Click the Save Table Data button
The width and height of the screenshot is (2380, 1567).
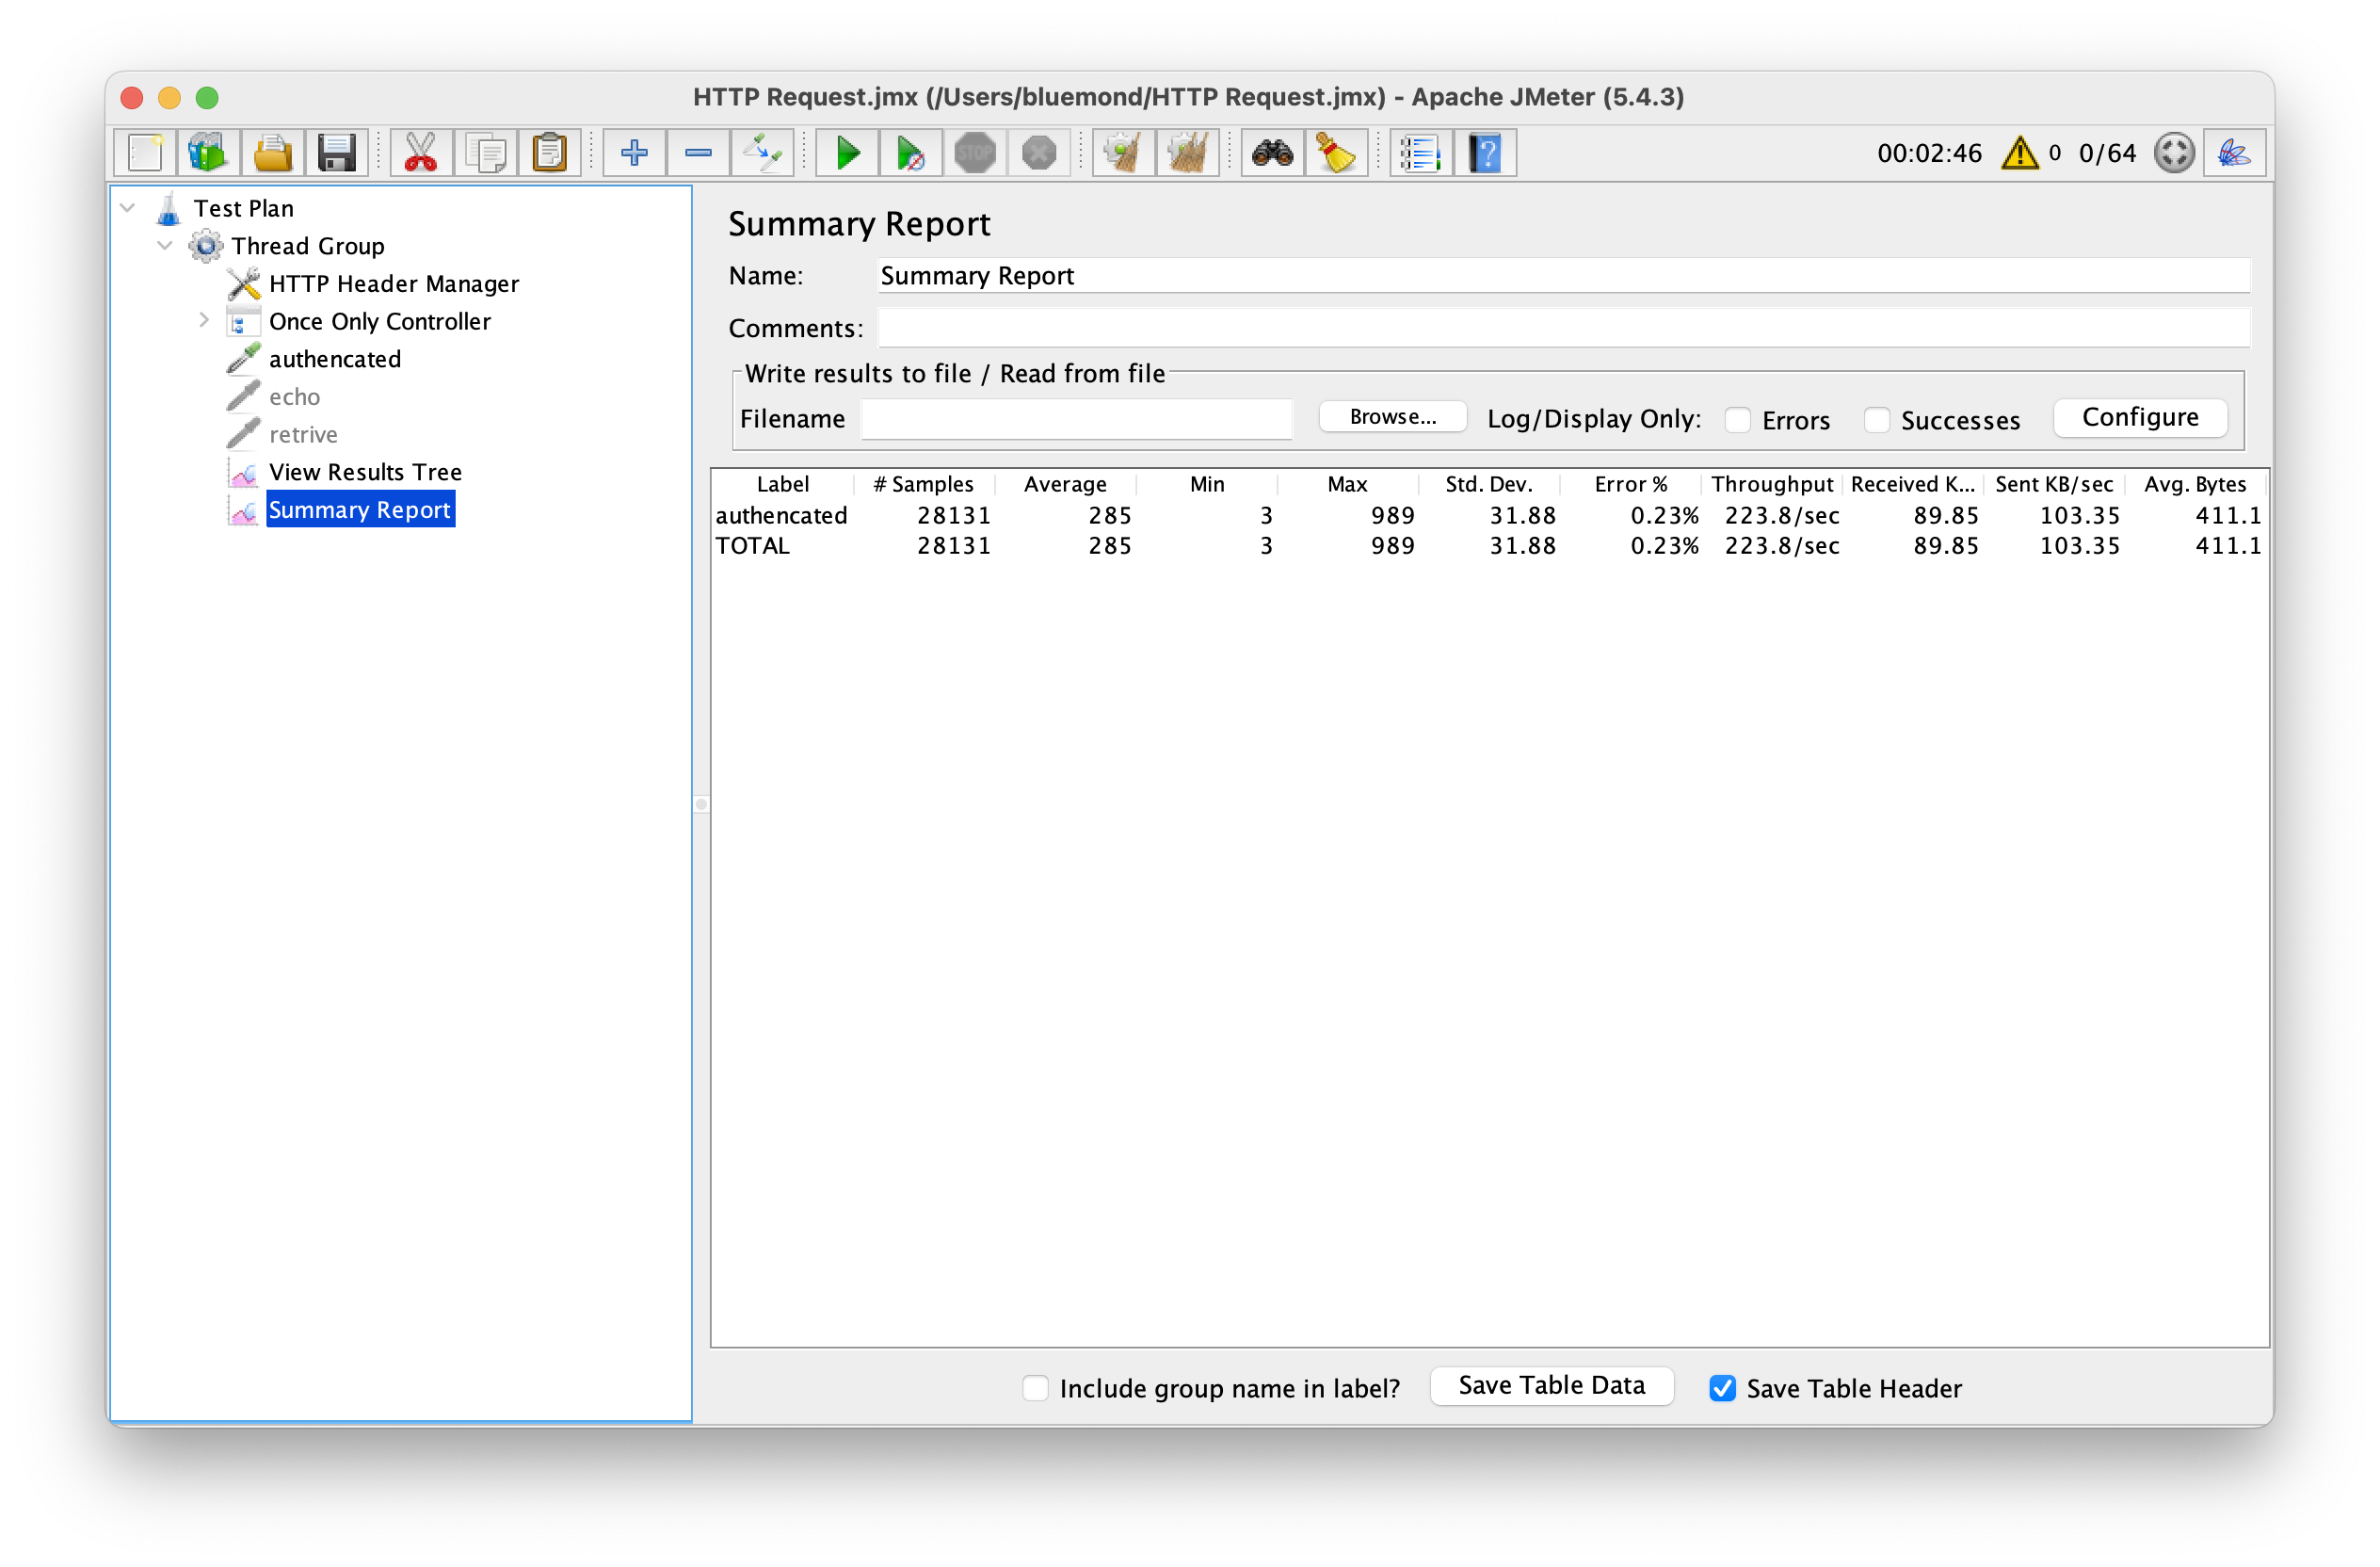[x=1551, y=1386]
